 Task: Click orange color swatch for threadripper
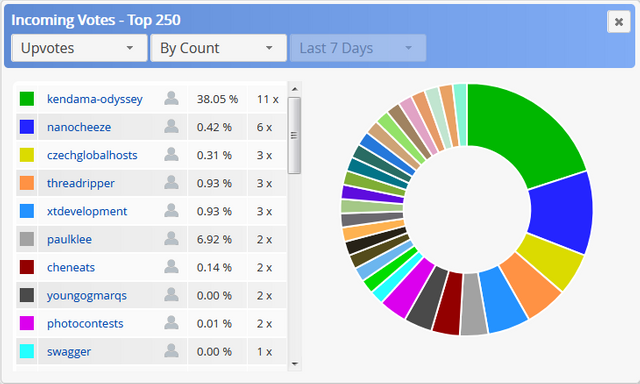27,183
